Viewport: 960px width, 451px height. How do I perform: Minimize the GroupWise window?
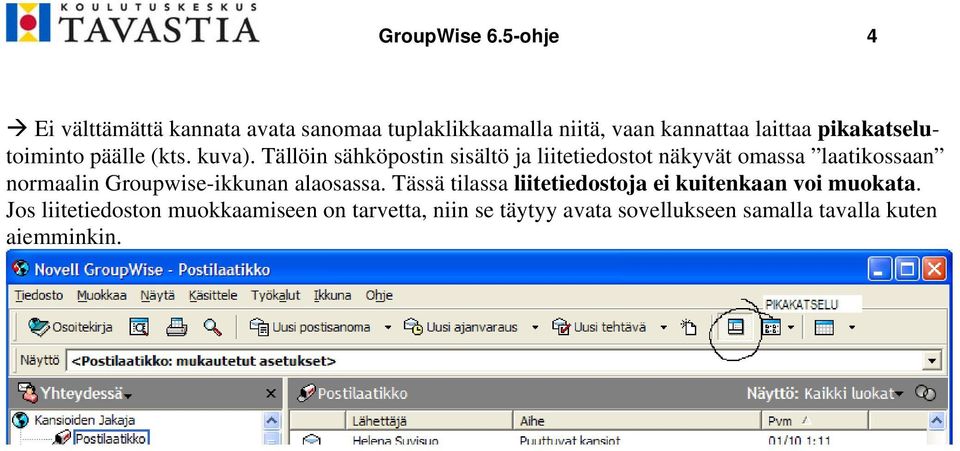coord(879,269)
